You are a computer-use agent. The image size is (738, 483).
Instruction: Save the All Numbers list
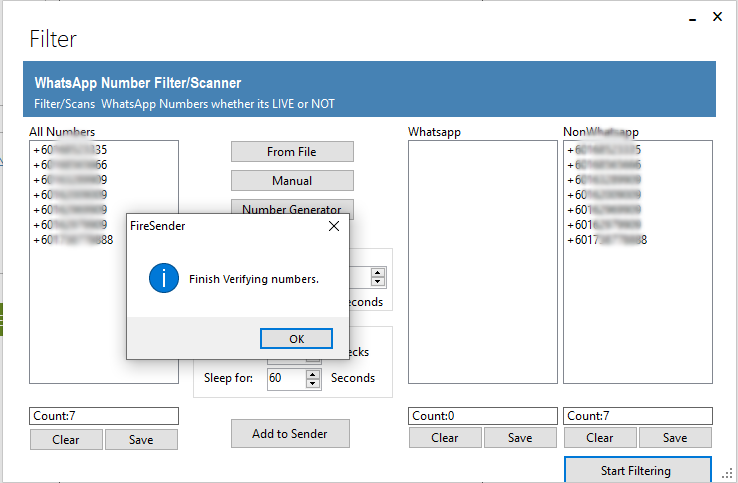[x=141, y=439]
